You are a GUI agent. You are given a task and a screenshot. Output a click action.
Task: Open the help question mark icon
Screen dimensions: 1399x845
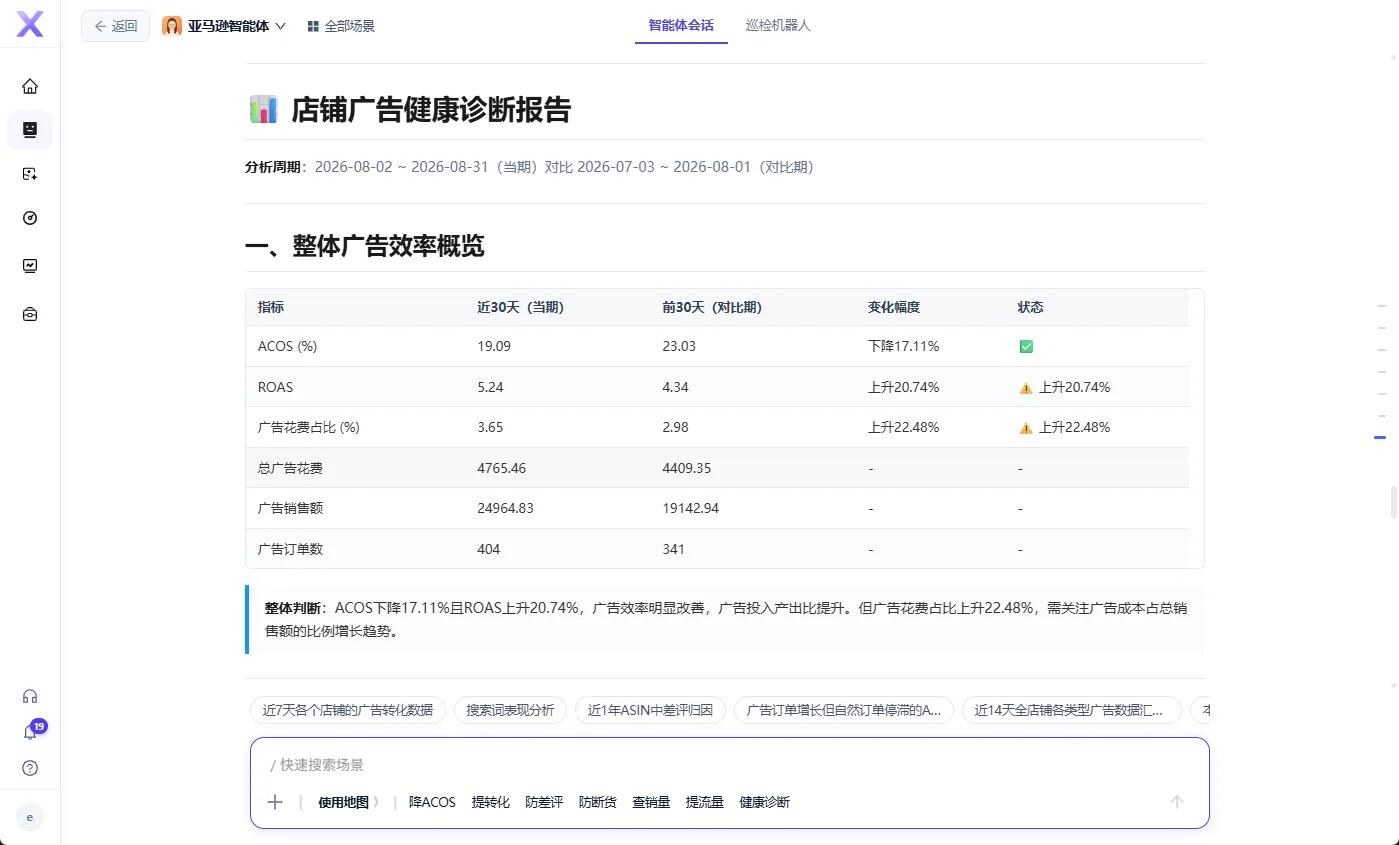tap(30, 768)
